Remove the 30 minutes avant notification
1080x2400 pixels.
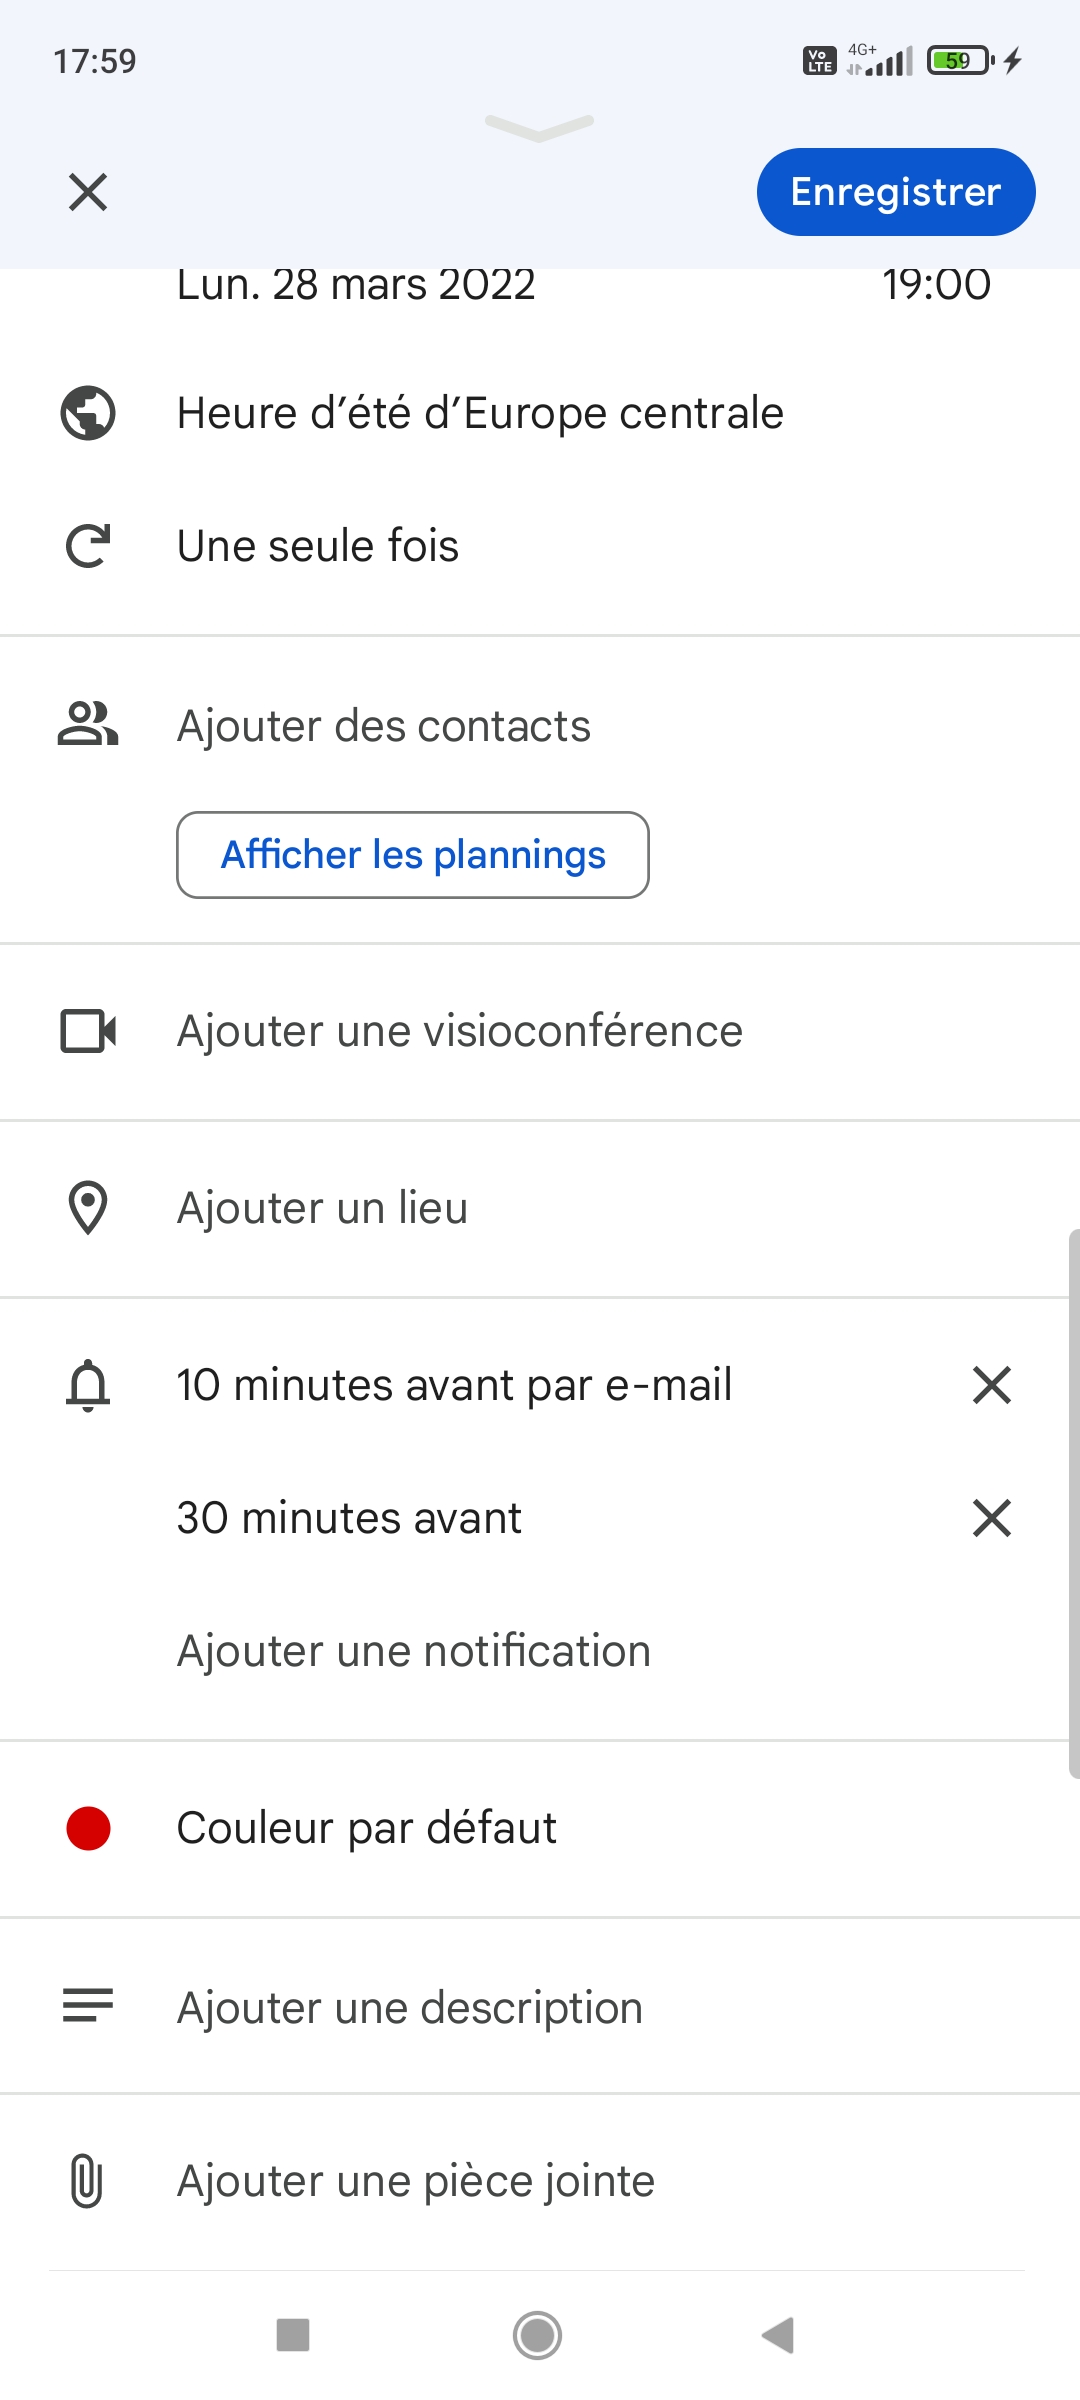coord(991,1518)
